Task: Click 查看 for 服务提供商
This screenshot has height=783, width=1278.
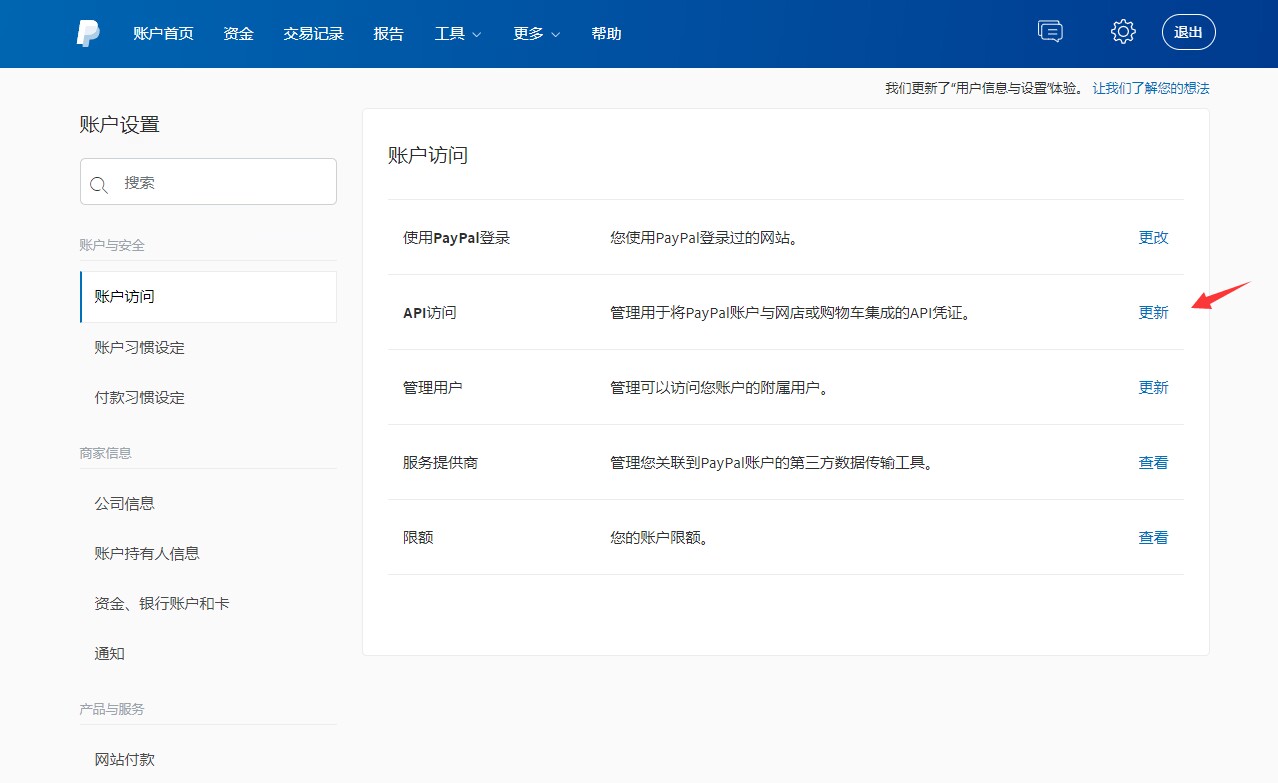Action: pyautogui.click(x=1153, y=462)
